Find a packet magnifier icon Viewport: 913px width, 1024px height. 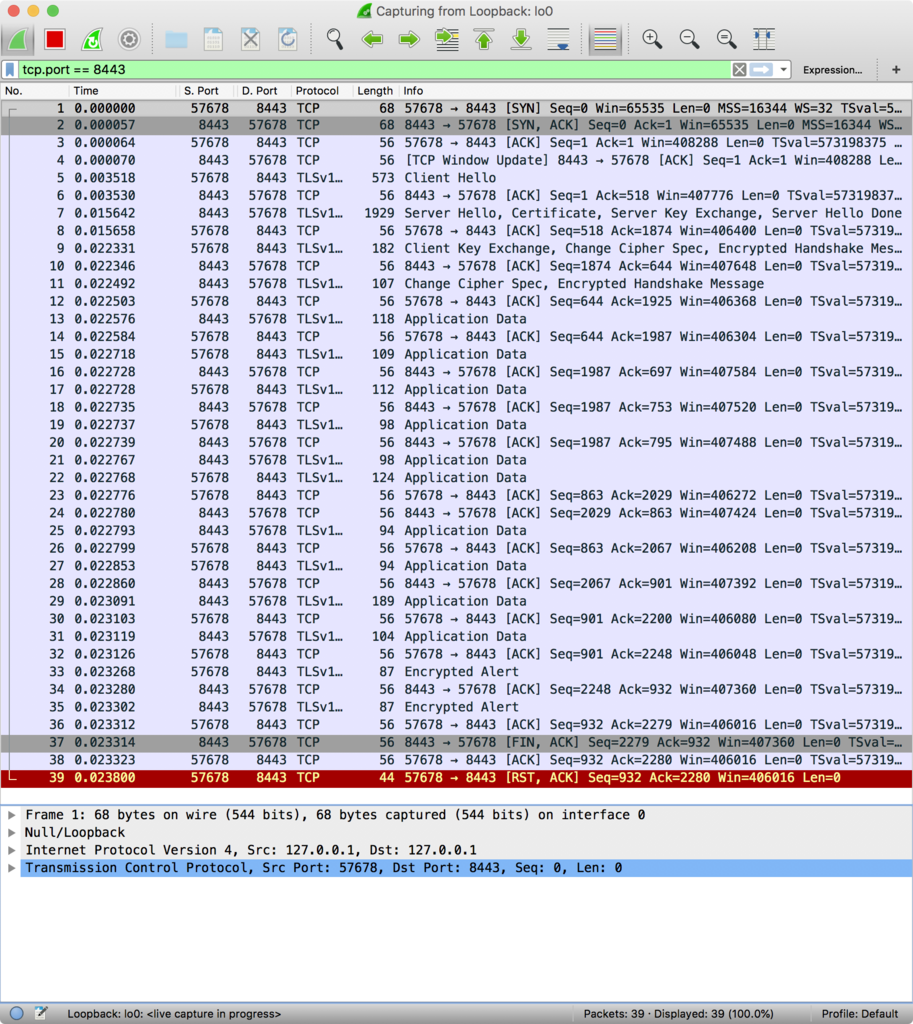(x=334, y=40)
